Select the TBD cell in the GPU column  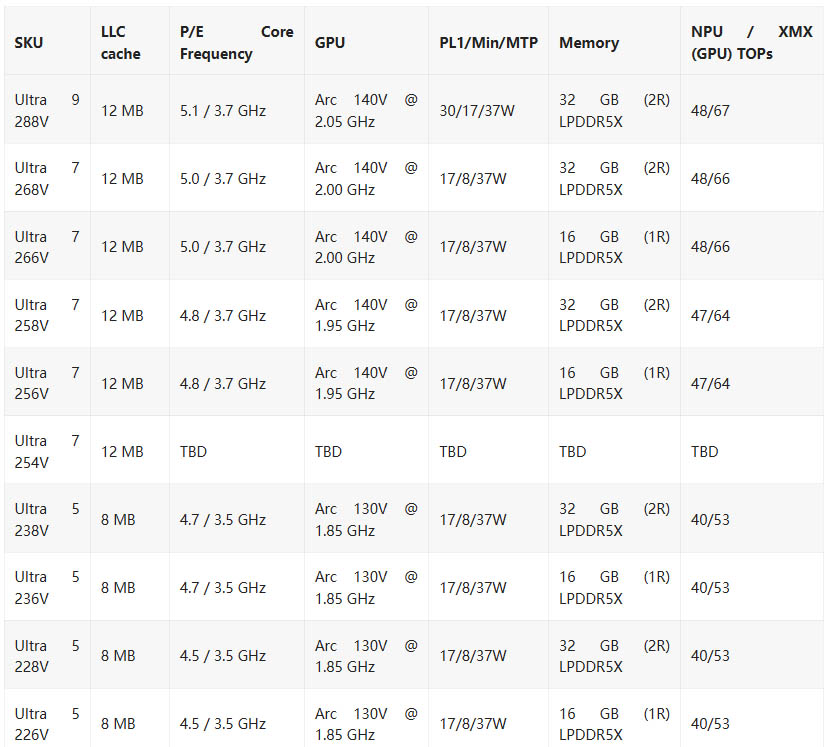click(329, 452)
